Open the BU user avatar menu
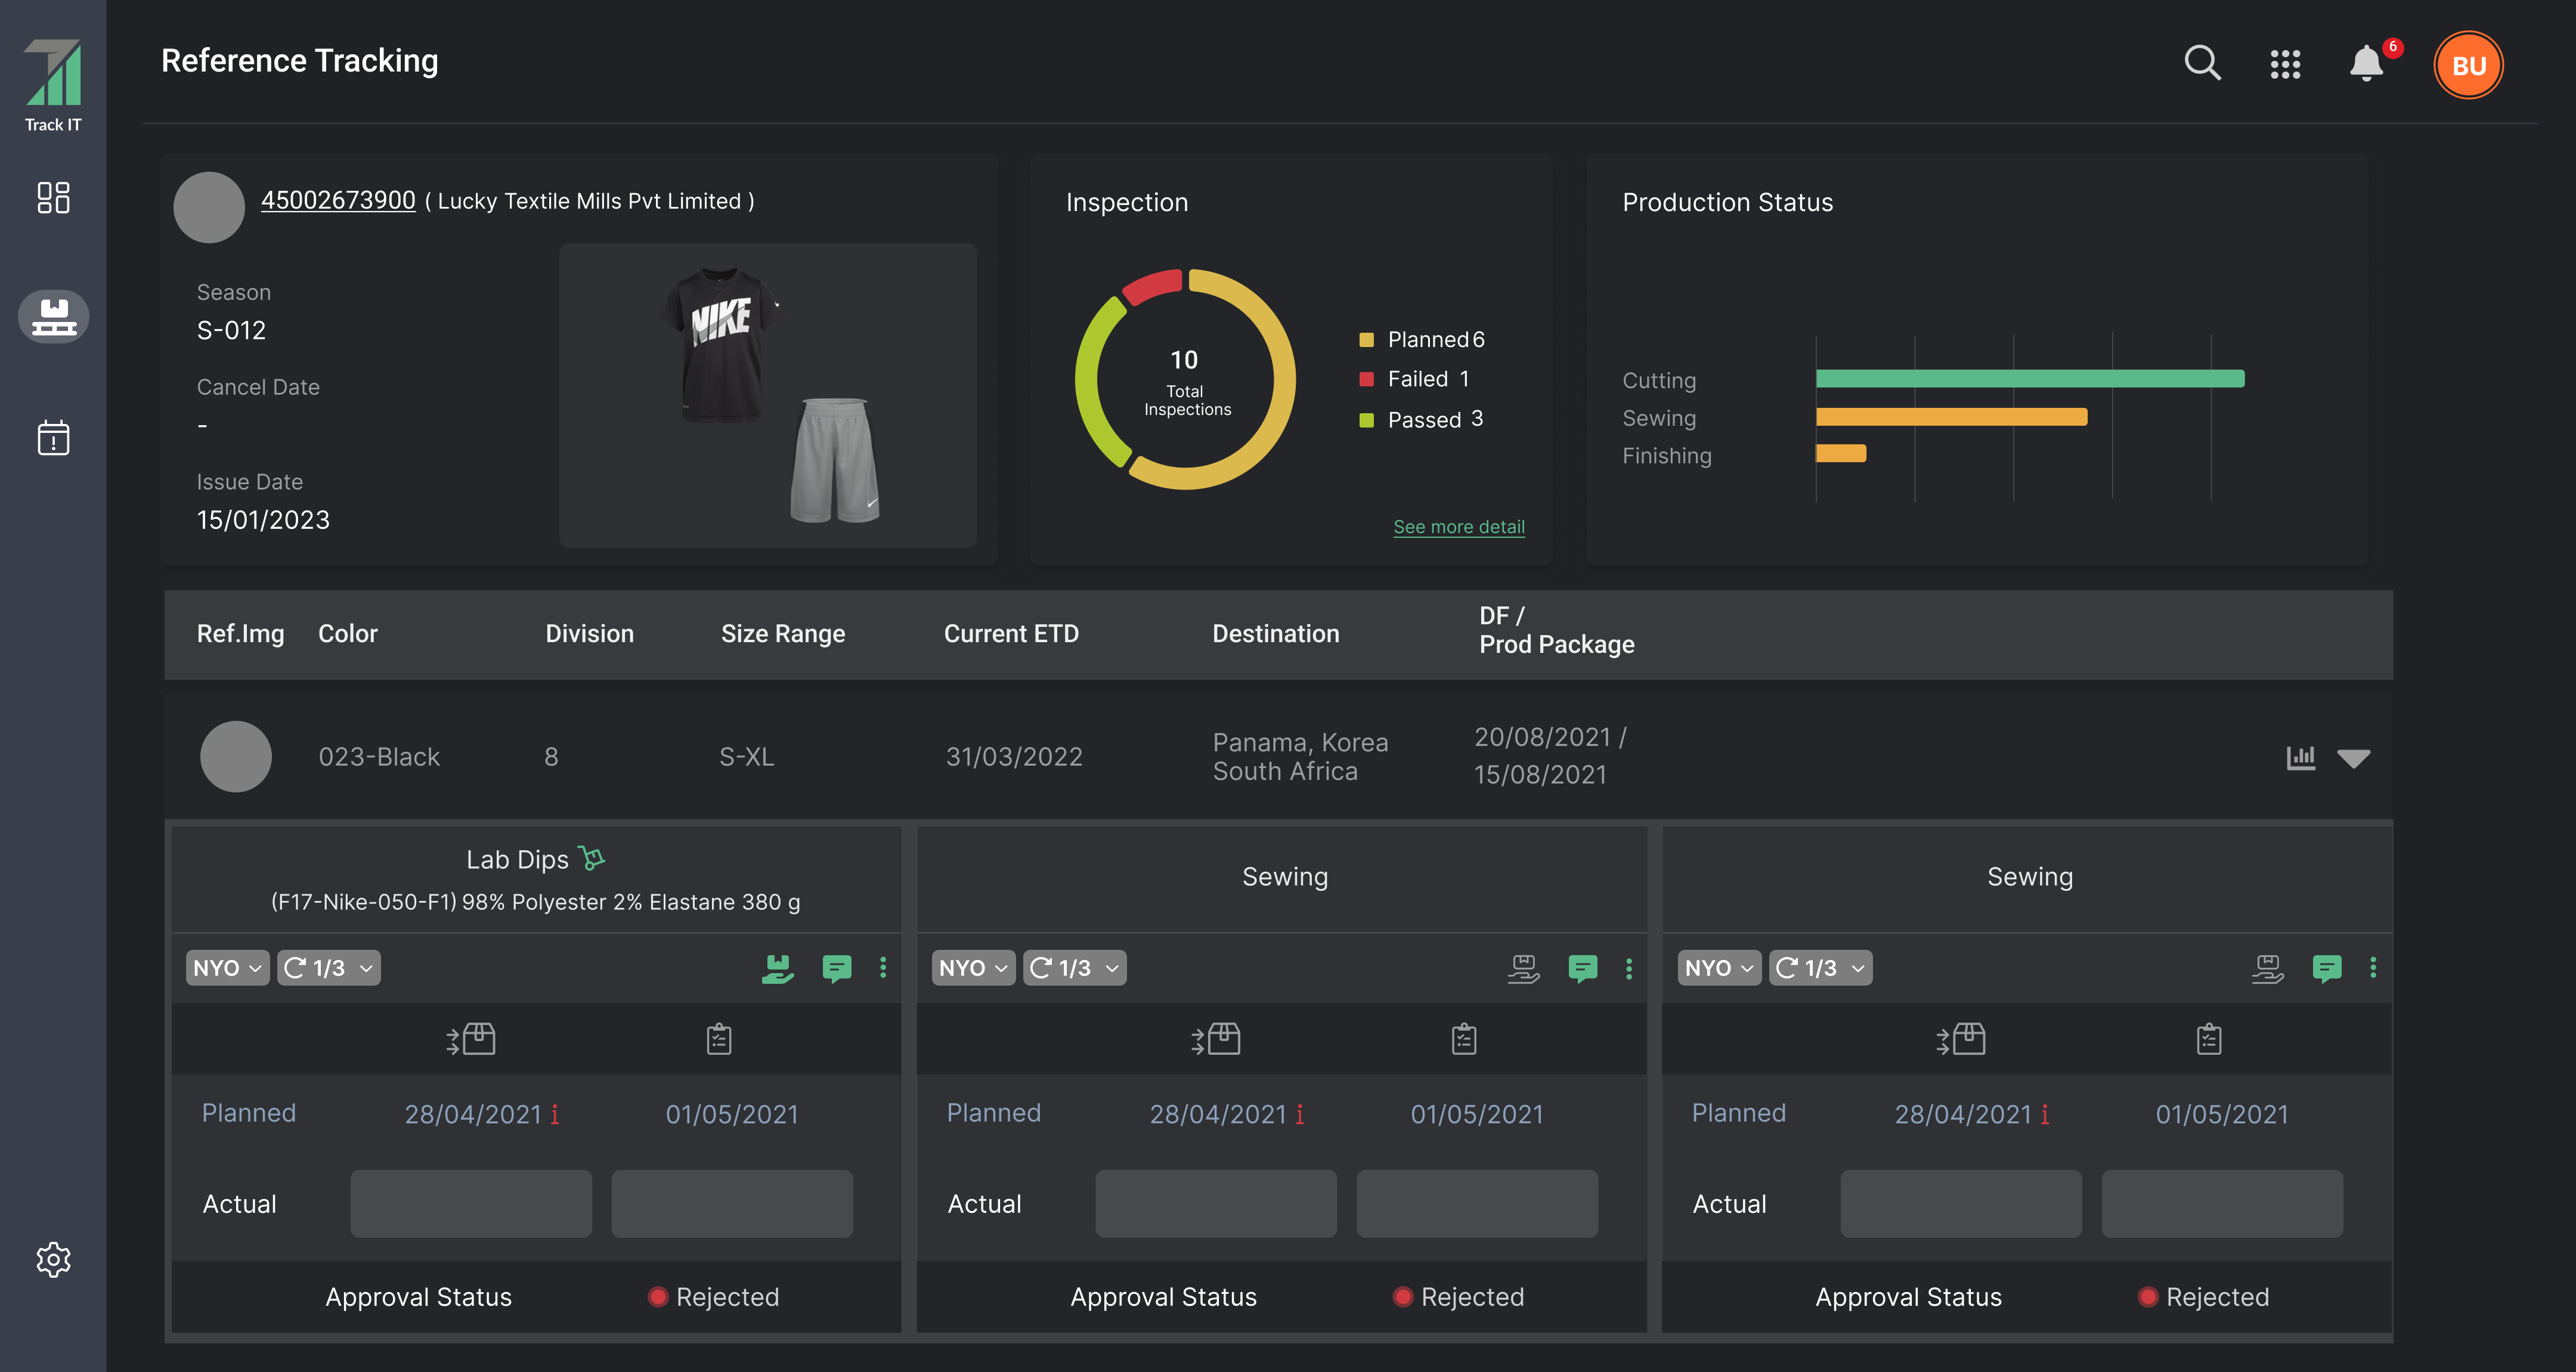 point(2468,65)
